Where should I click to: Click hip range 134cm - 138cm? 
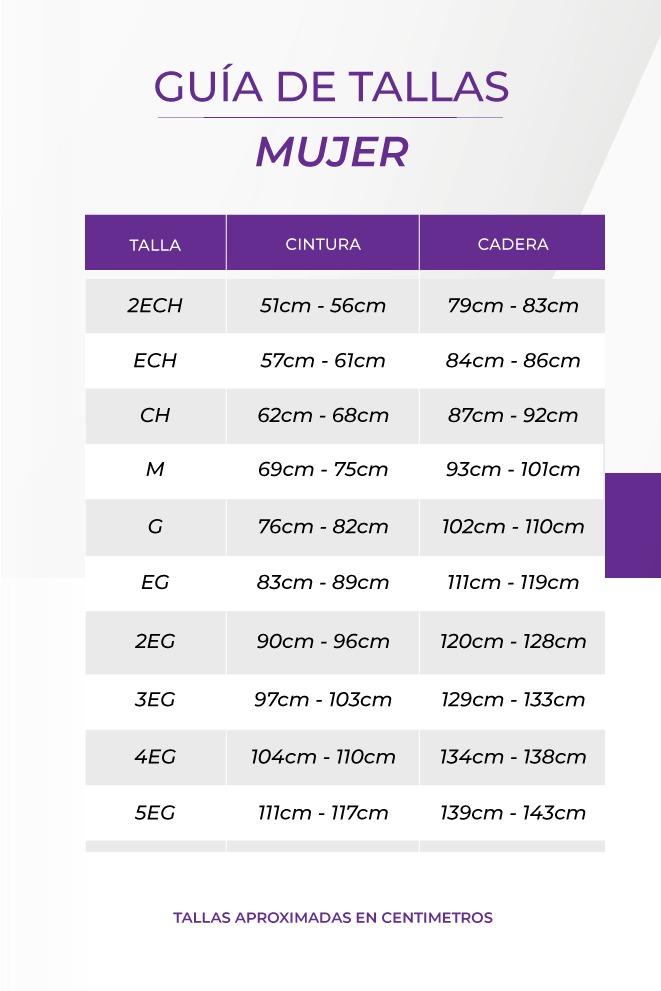click(513, 757)
